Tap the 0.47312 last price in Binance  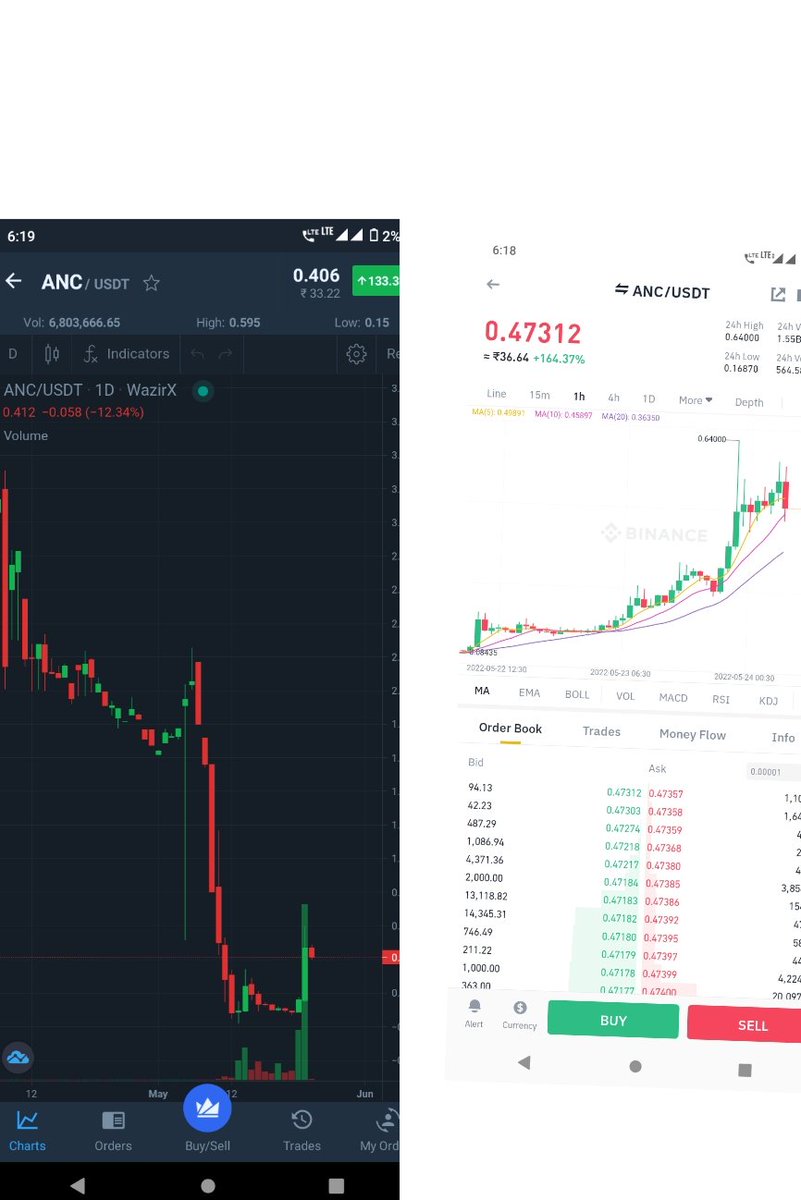(x=533, y=334)
